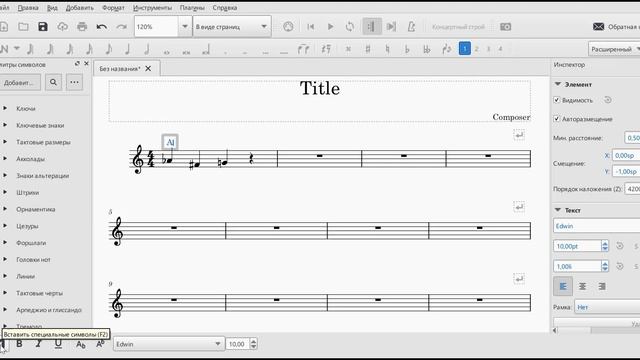Save the score with the floppy icon
The height and width of the screenshot is (360, 640).
click(43, 27)
